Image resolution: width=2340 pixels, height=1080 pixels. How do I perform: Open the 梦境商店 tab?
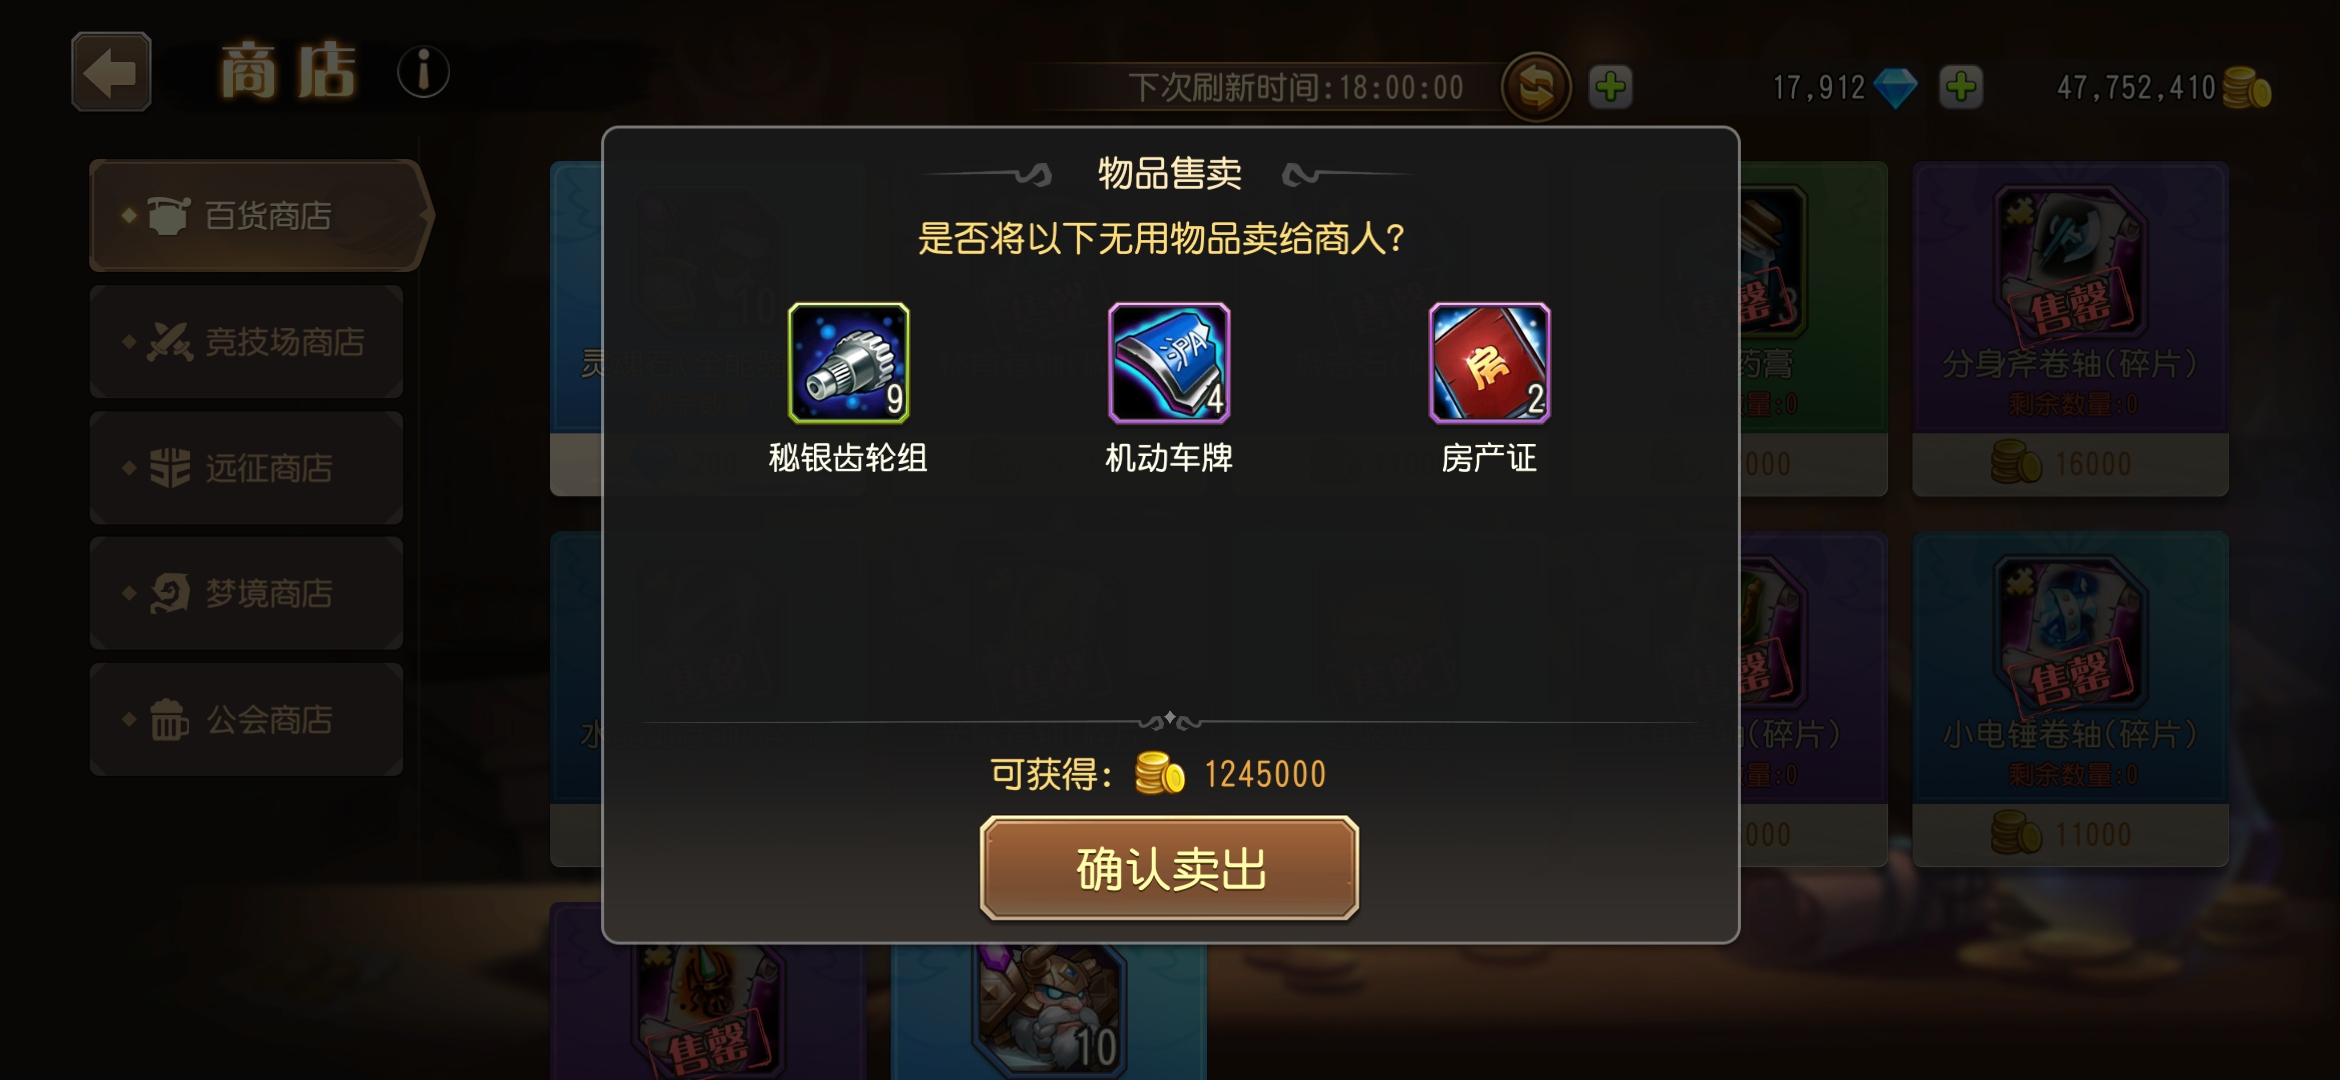pyautogui.click(x=246, y=593)
